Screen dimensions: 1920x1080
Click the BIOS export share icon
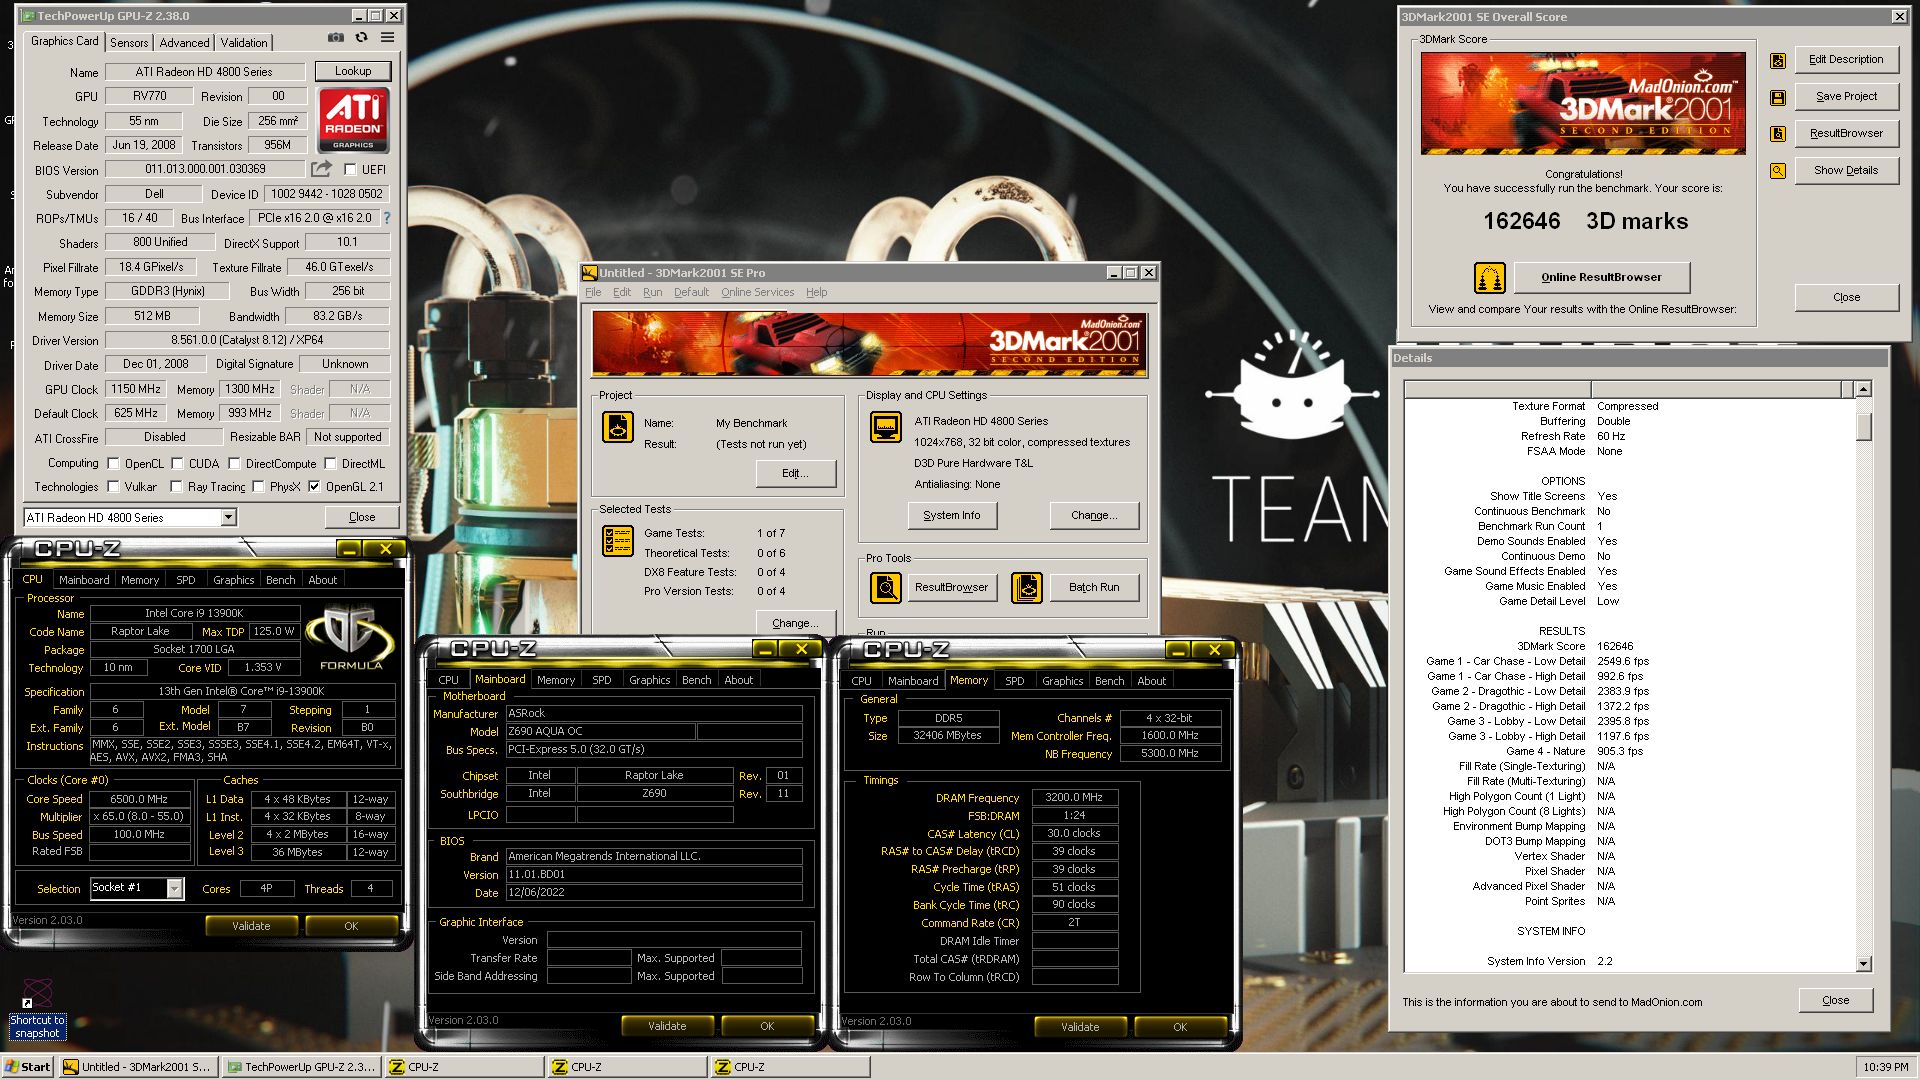(321, 169)
